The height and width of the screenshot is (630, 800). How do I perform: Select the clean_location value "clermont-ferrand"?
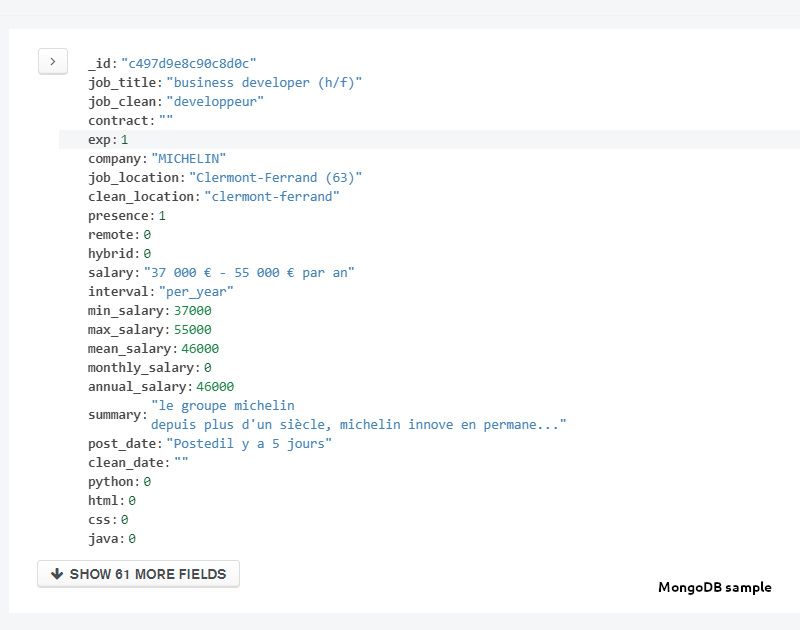pyautogui.click(x=271, y=196)
